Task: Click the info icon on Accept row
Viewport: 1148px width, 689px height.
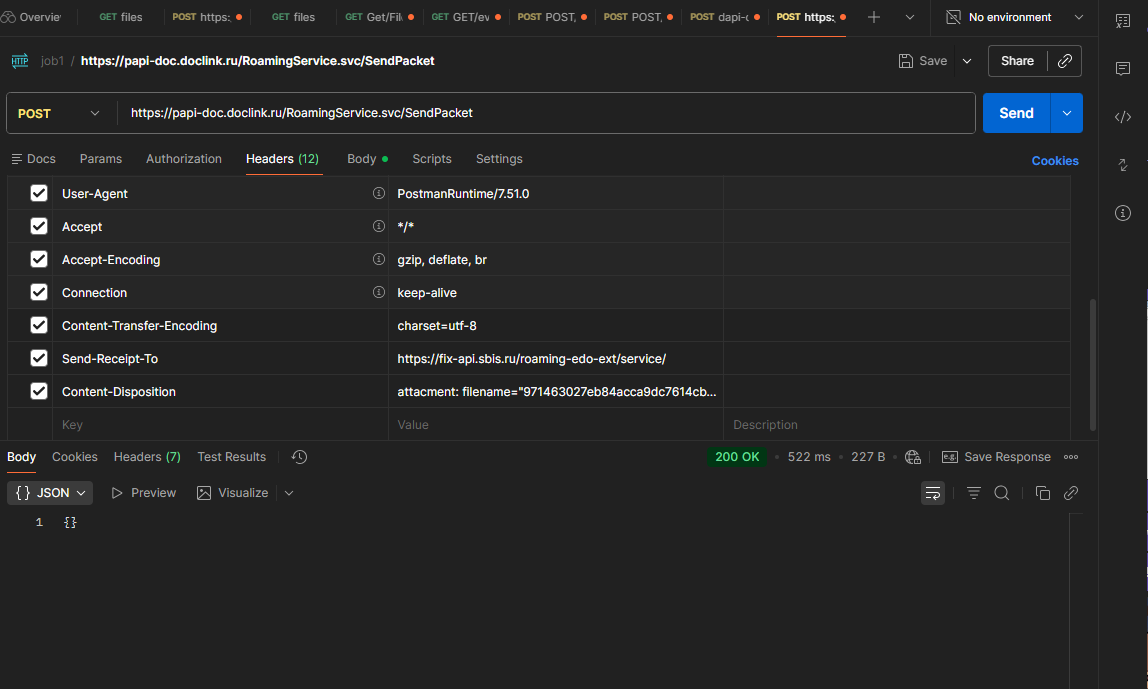Action: coord(379,226)
